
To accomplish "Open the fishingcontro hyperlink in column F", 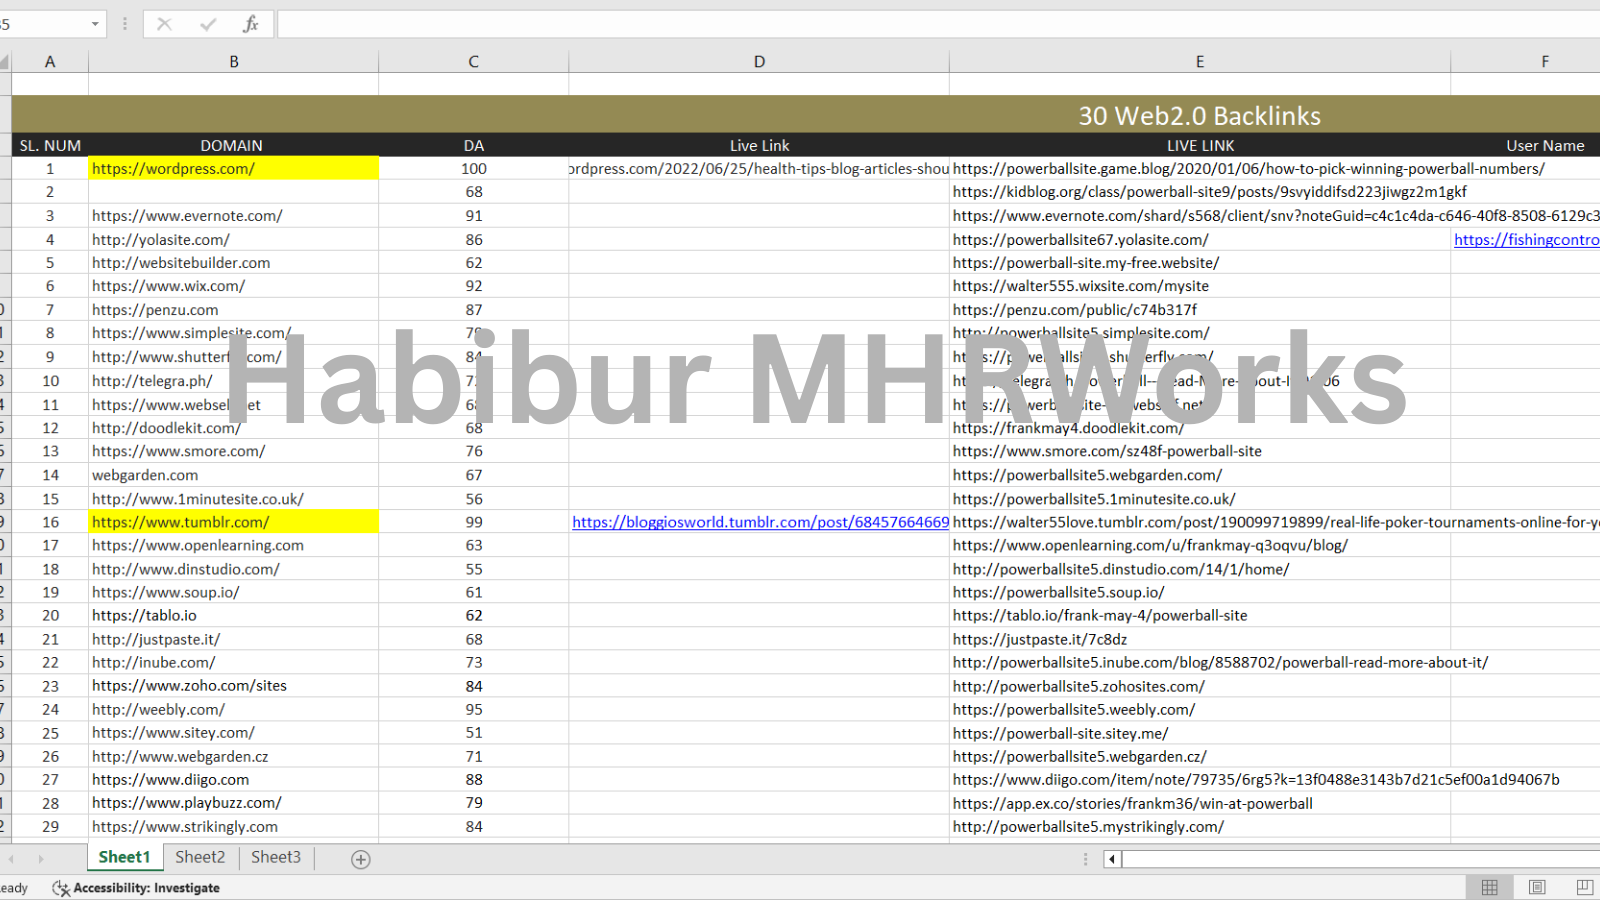I will click(x=1526, y=240).
